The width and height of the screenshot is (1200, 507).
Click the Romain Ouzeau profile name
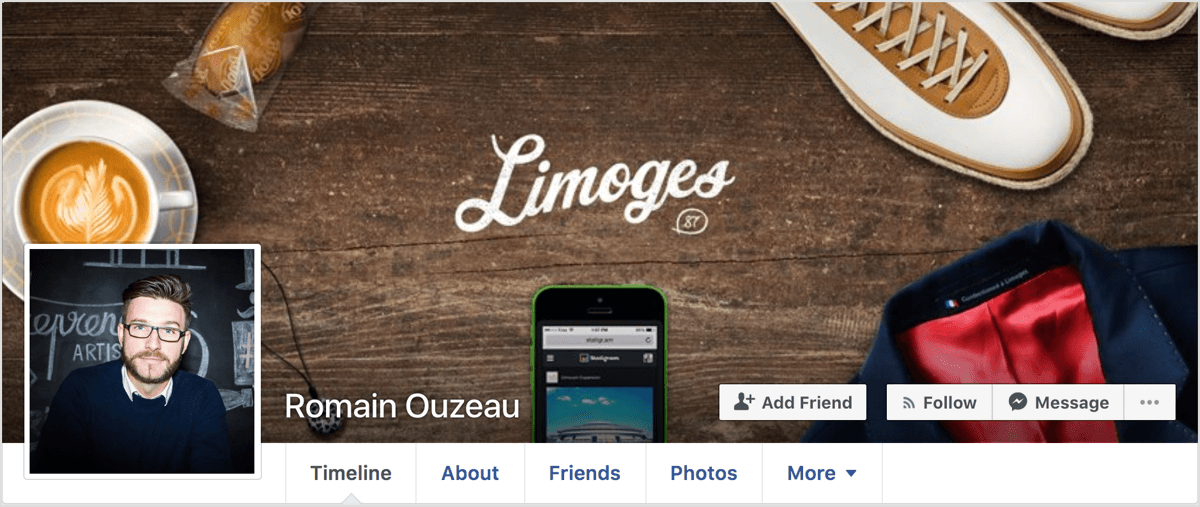click(x=402, y=406)
